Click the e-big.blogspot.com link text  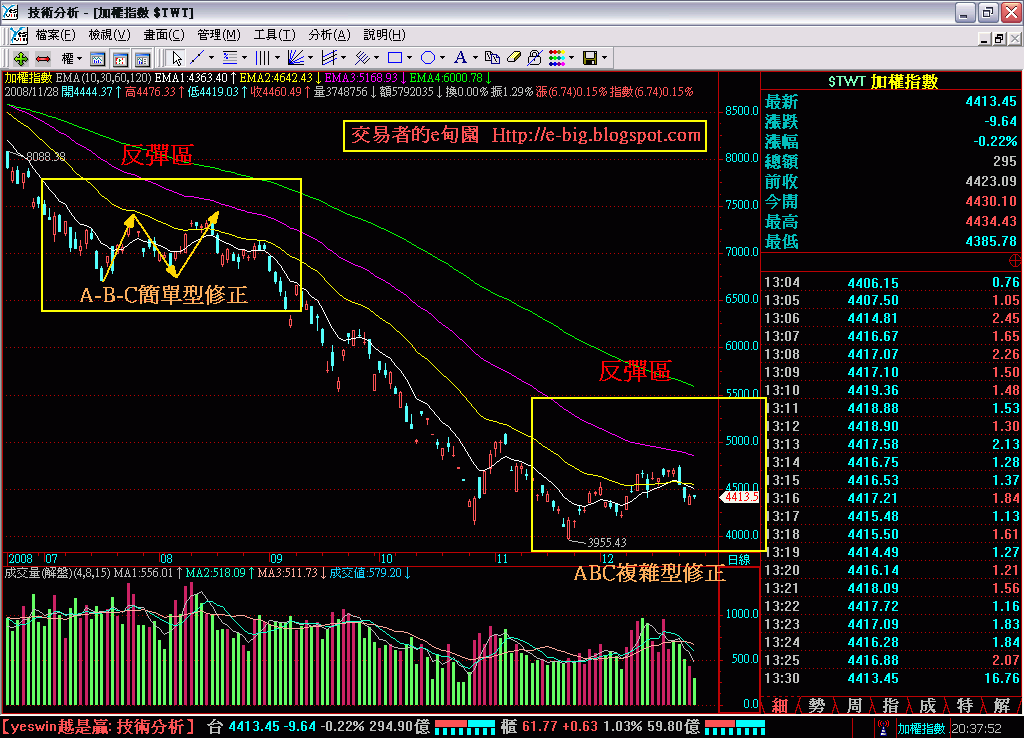pyautogui.click(x=596, y=135)
